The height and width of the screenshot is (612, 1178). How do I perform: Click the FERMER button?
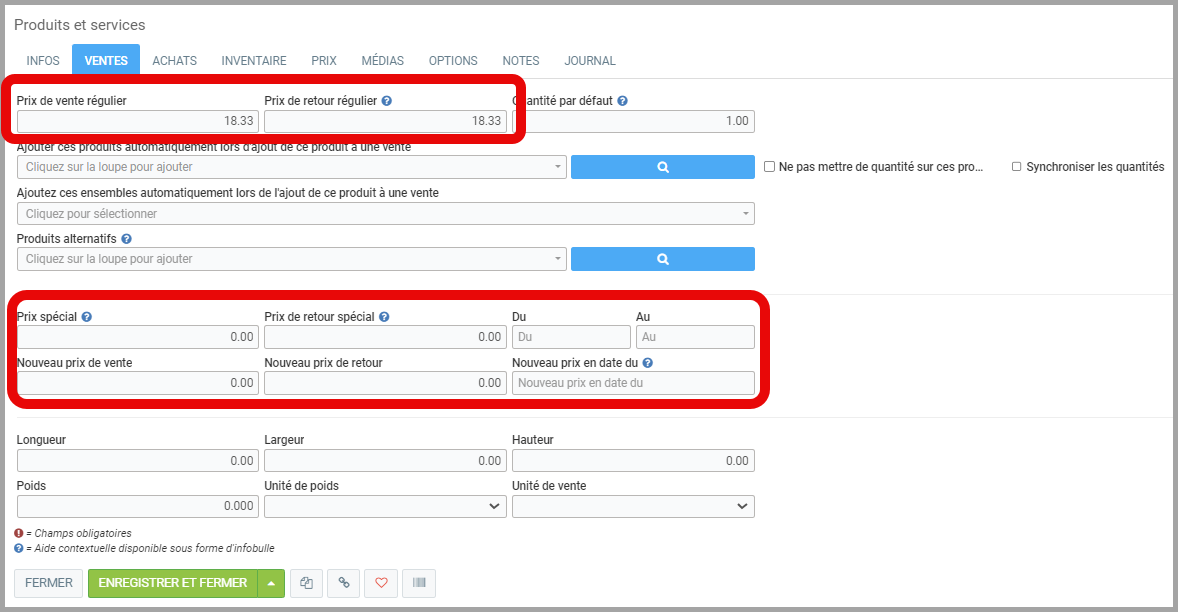tap(49, 583)
